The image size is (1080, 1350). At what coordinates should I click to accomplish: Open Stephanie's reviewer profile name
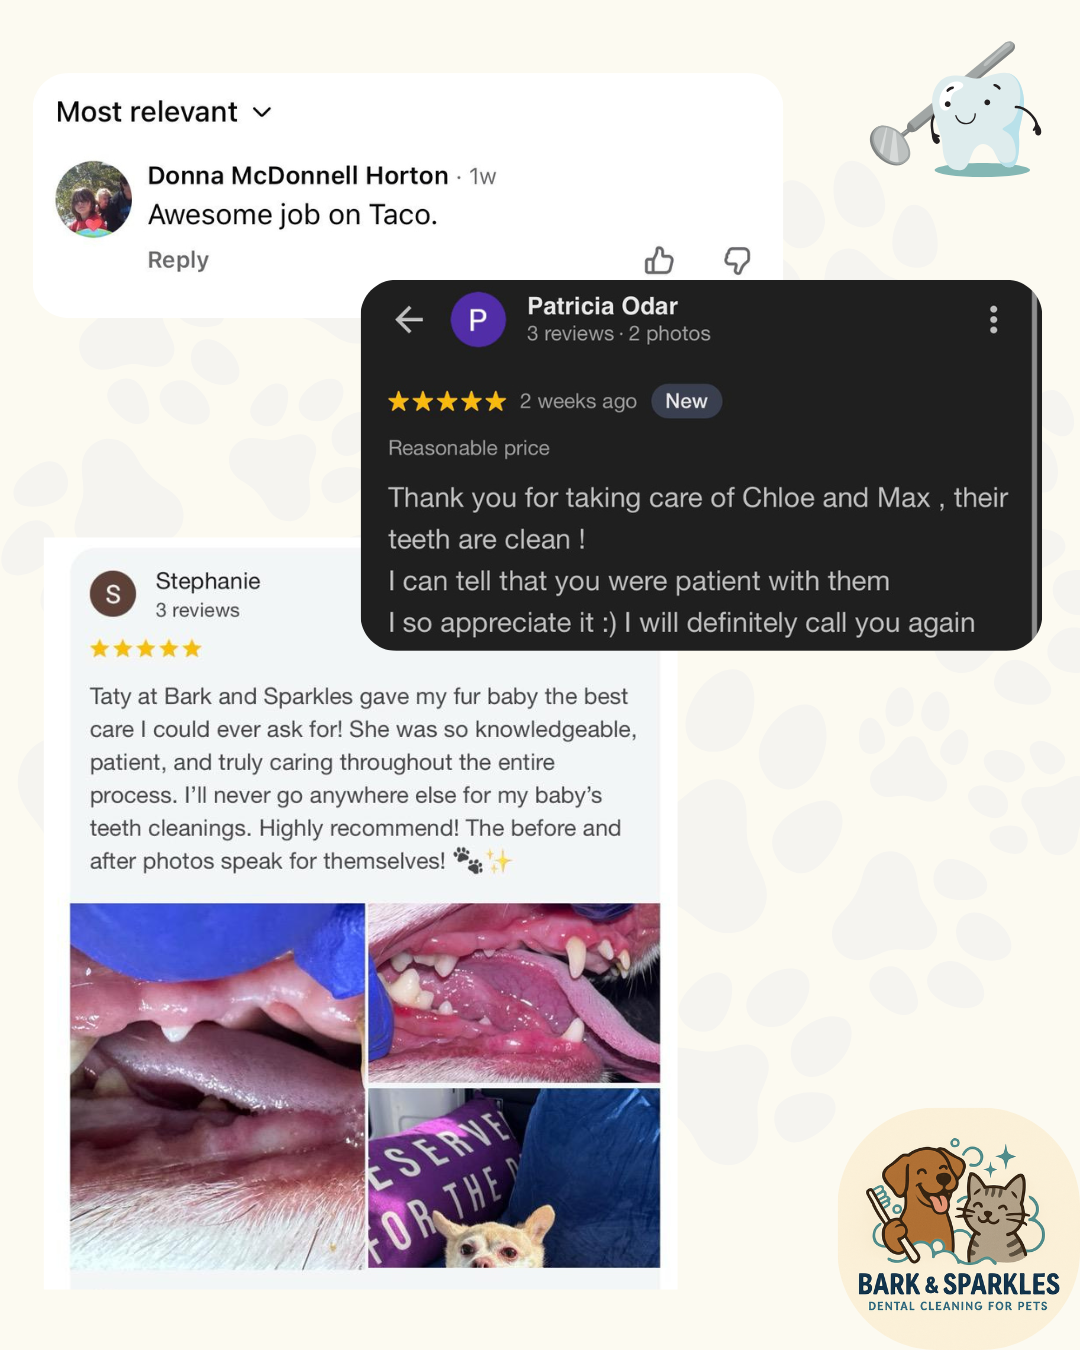point(208,581)
